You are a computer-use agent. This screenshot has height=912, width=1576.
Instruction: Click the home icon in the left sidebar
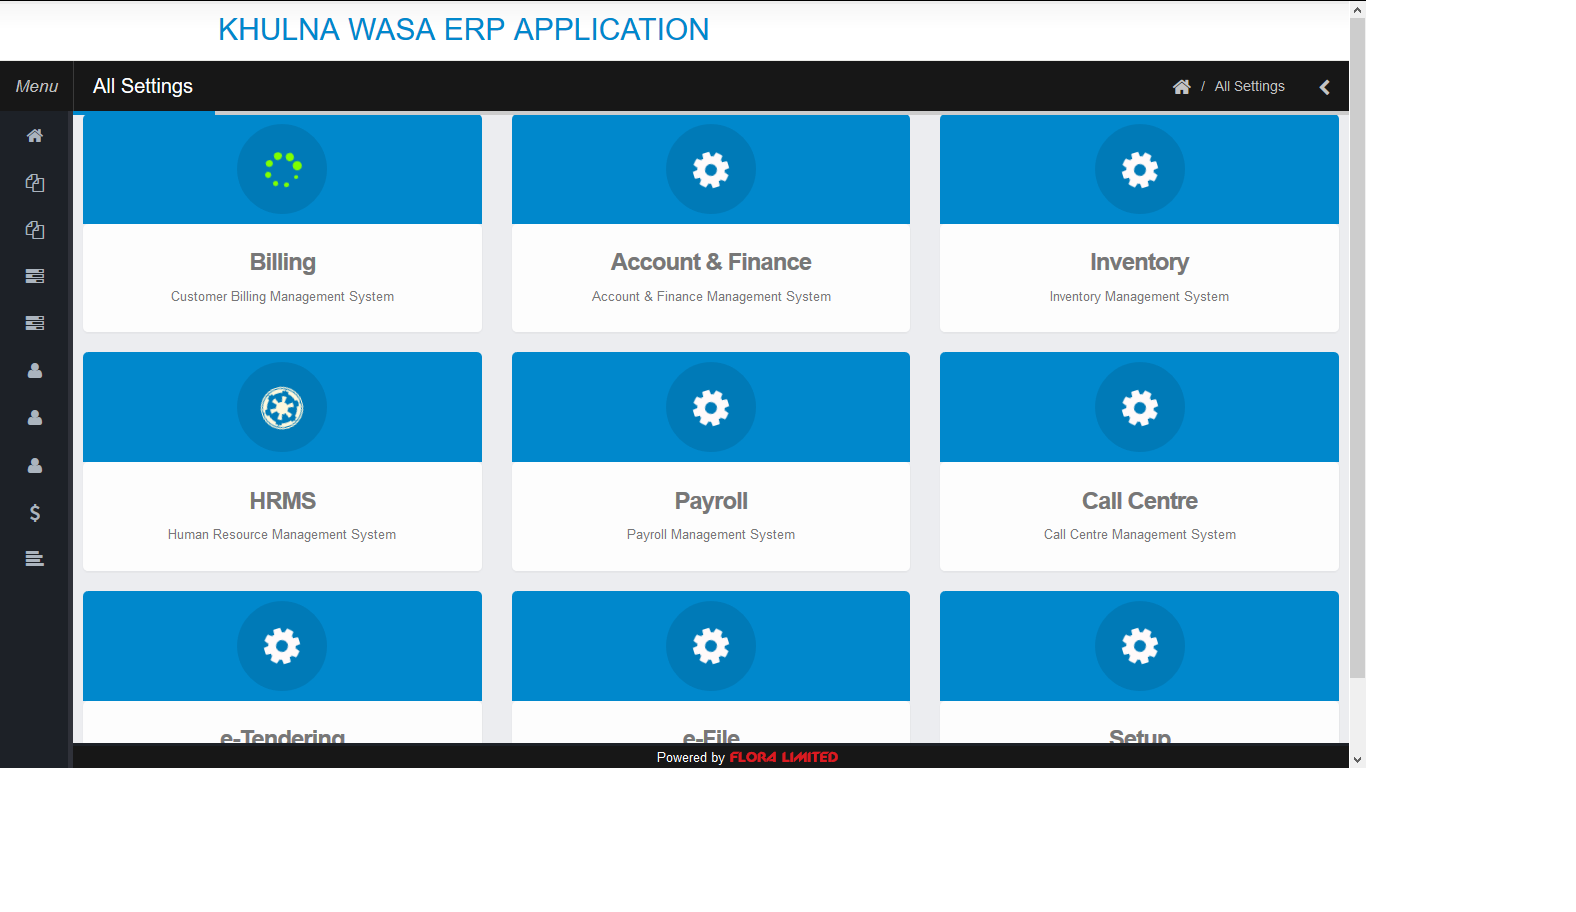tap(35, 136)
